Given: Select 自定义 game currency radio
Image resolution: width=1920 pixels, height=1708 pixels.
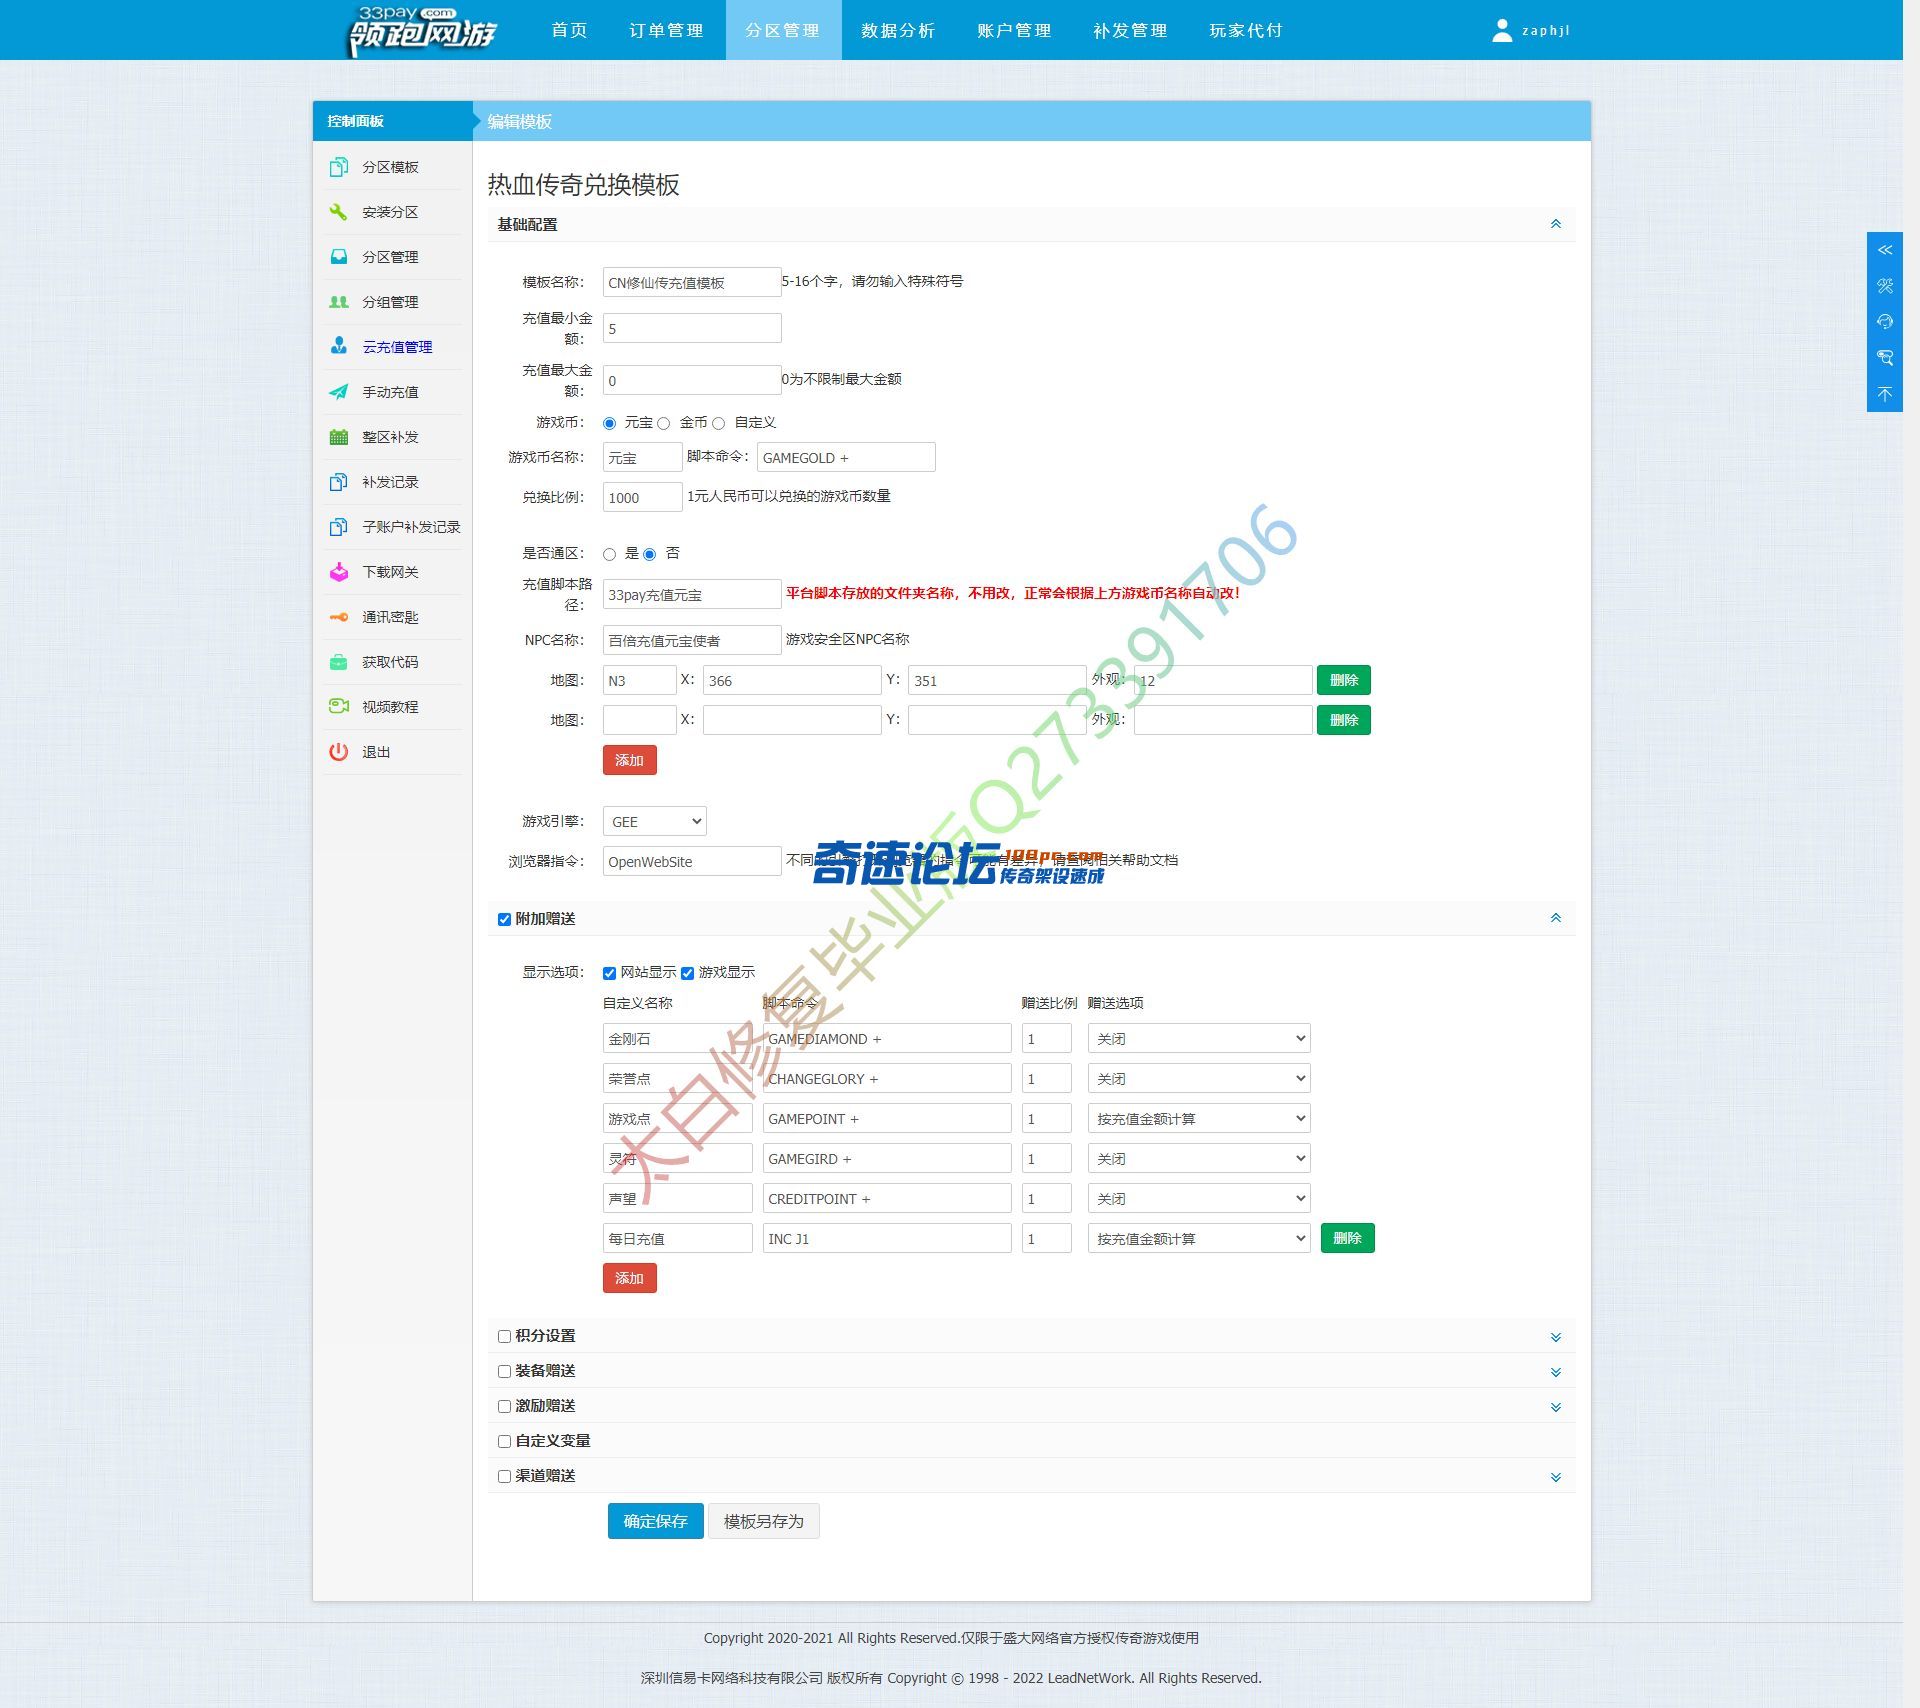Looking at the screenshot, I should 719,423.
